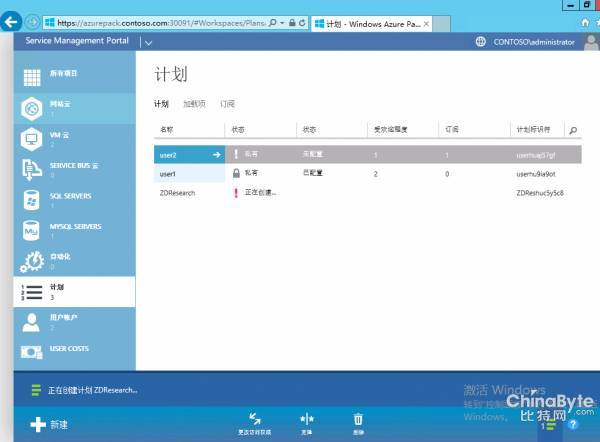Open the notifications list icon in bottom bar

[549, 426]
